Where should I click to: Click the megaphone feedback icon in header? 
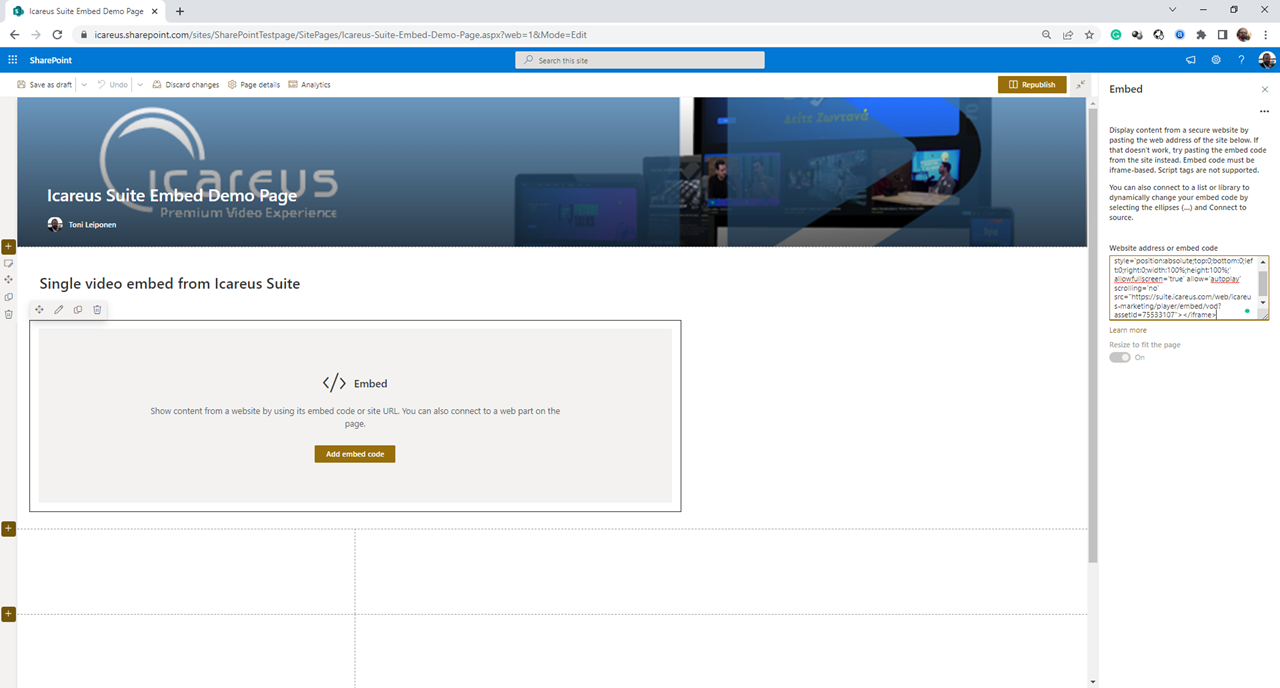[1190, 60]
